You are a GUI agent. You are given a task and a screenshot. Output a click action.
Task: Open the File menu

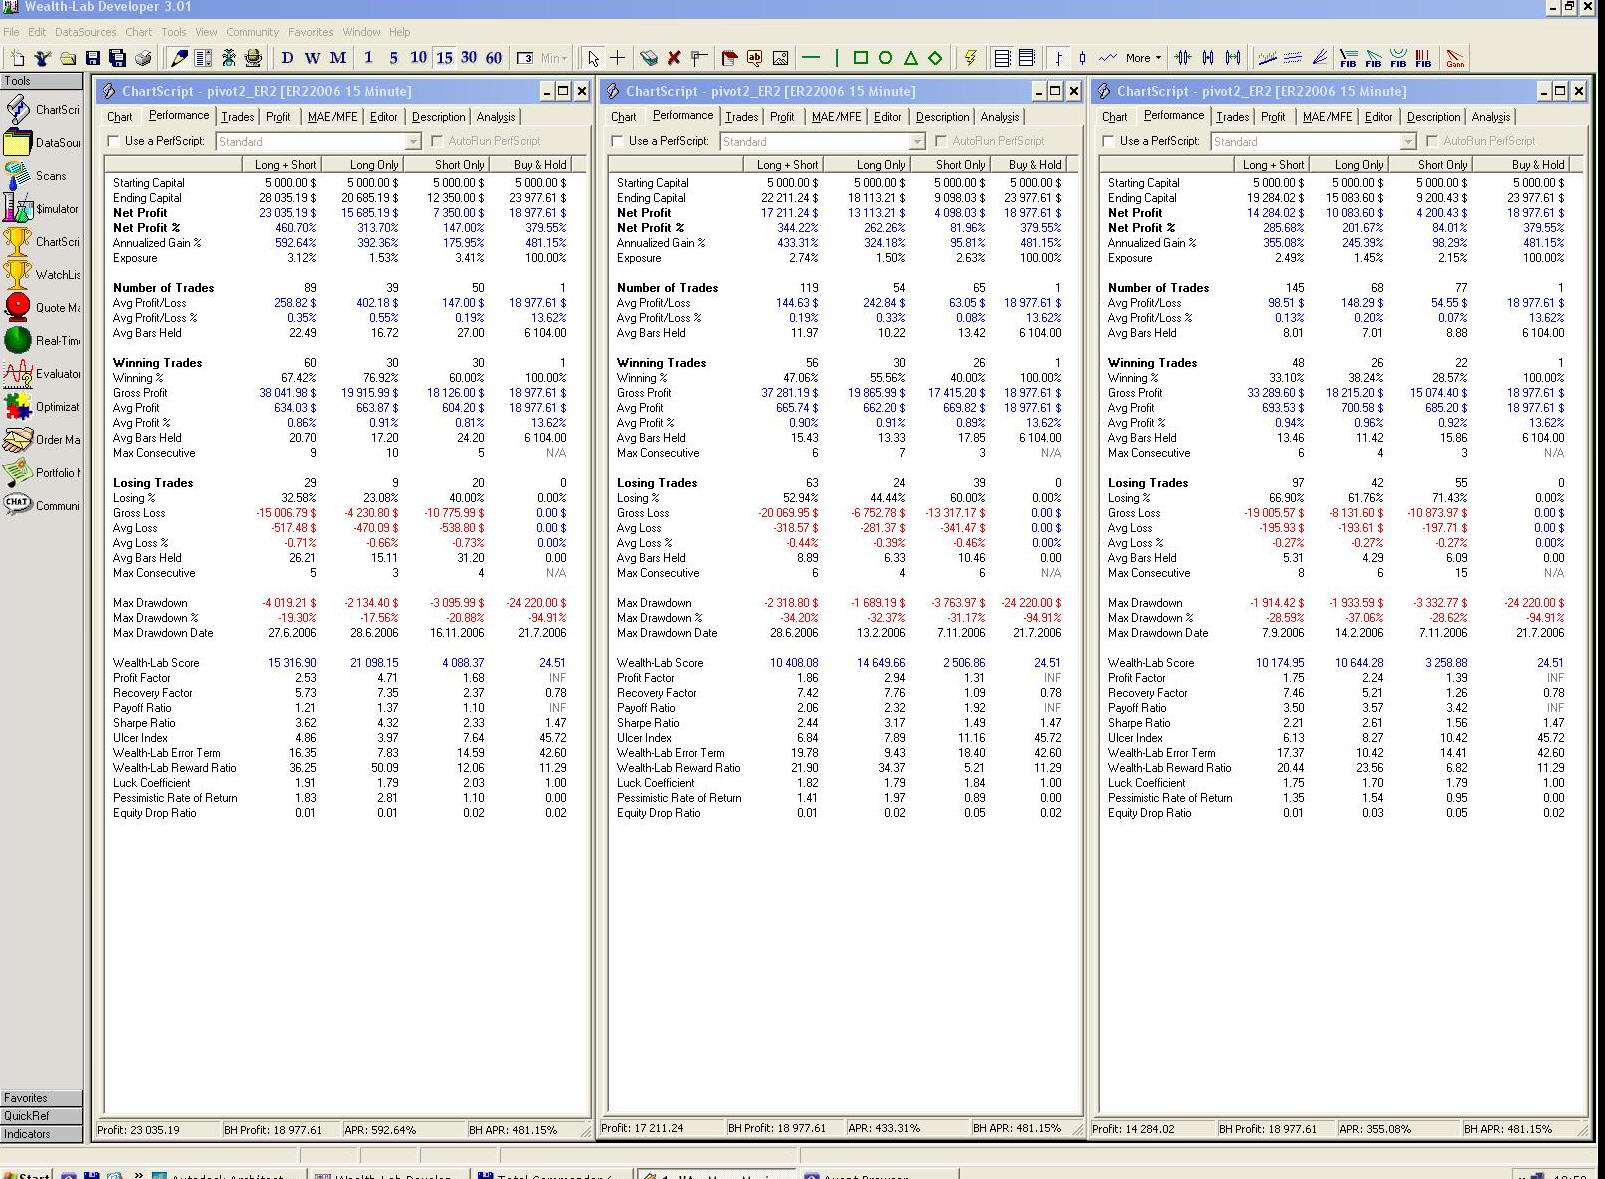(11, 32)
